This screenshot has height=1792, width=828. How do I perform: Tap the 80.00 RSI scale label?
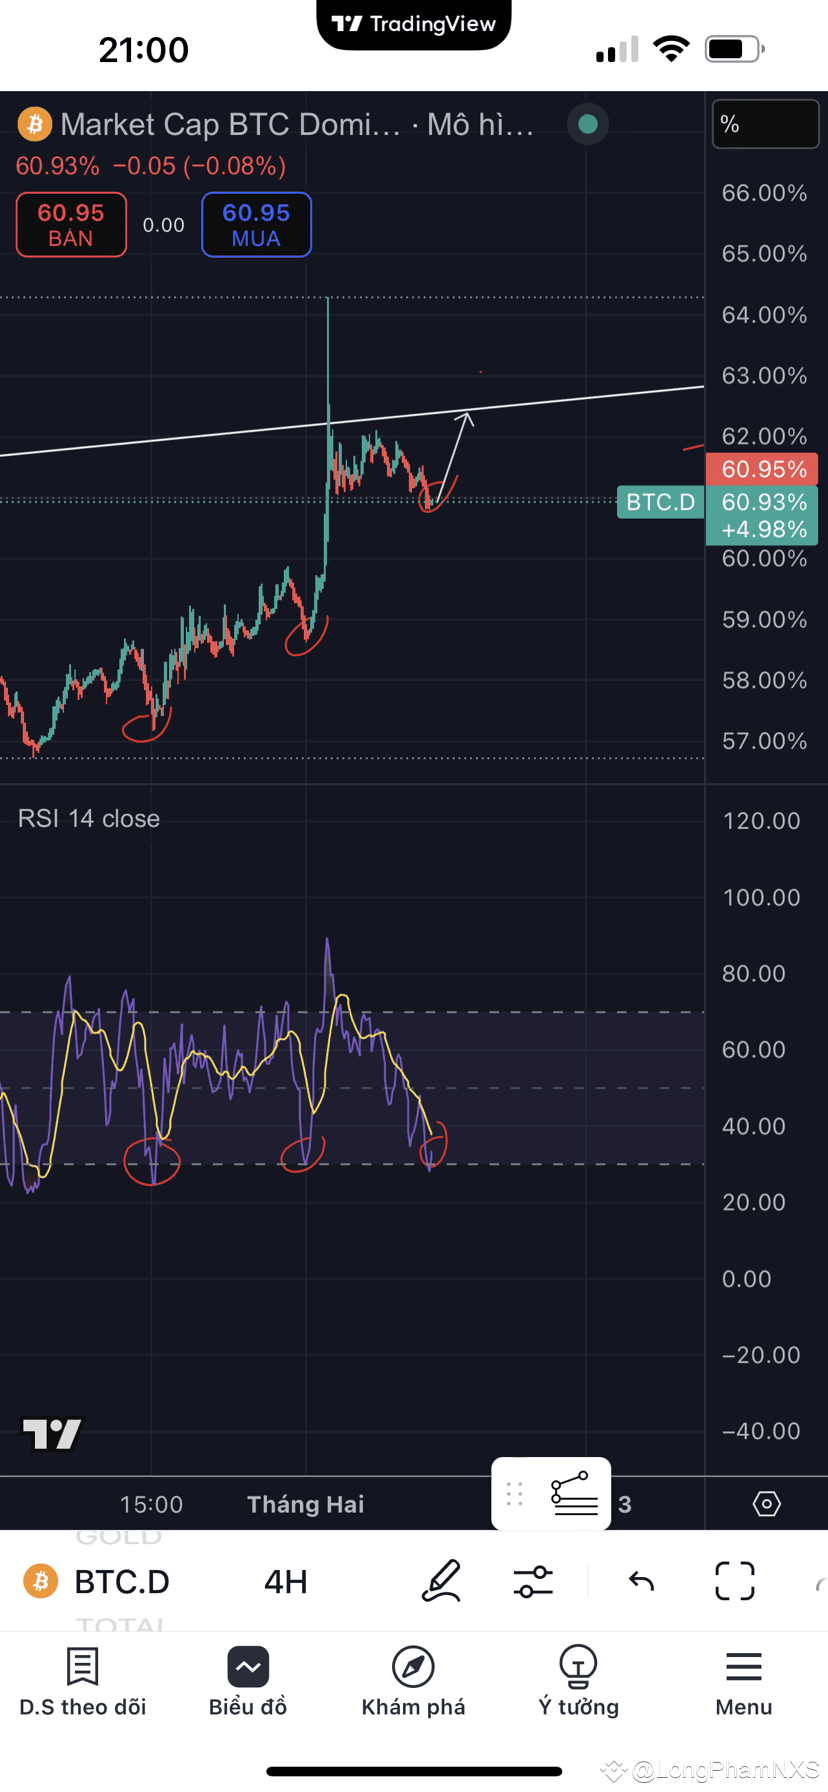coord(754,973)
